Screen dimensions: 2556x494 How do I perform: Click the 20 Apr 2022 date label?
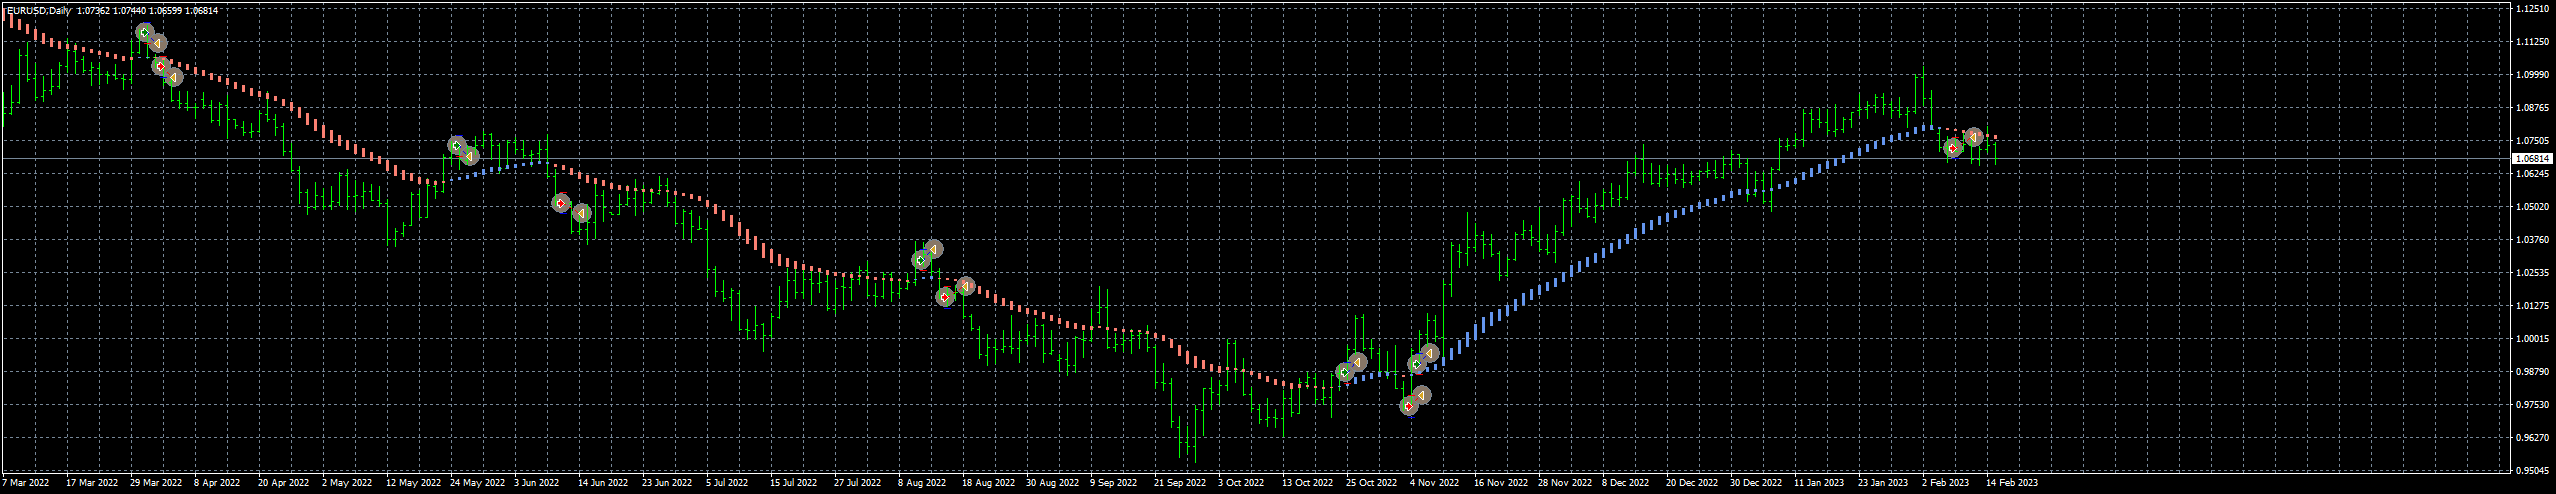click(x=284, y=483)
